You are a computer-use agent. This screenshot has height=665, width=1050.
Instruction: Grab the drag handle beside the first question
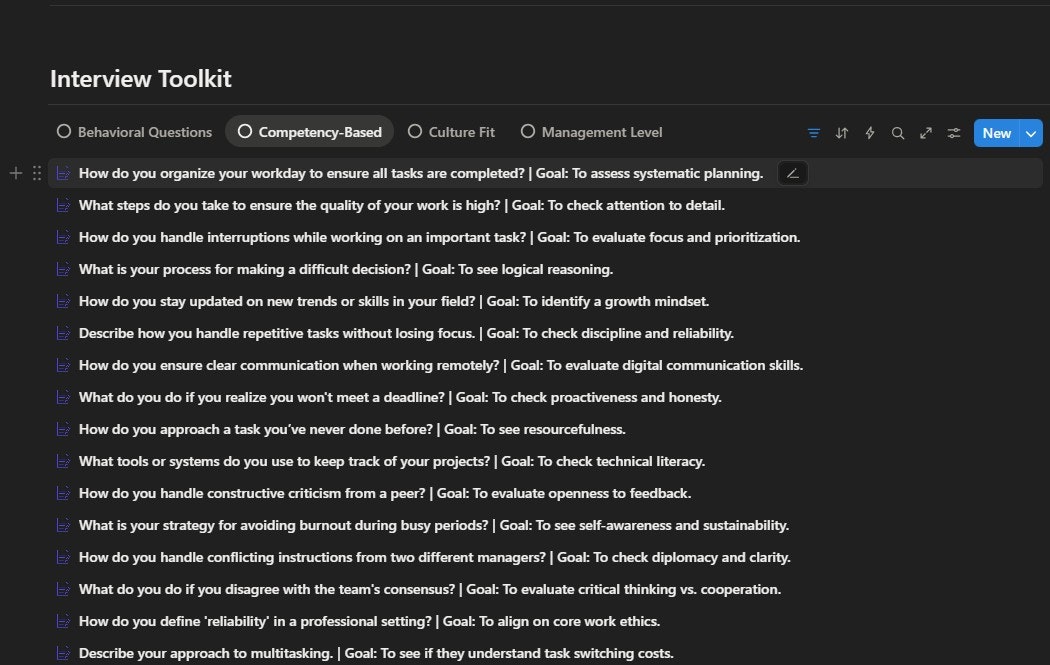(37, 173)
